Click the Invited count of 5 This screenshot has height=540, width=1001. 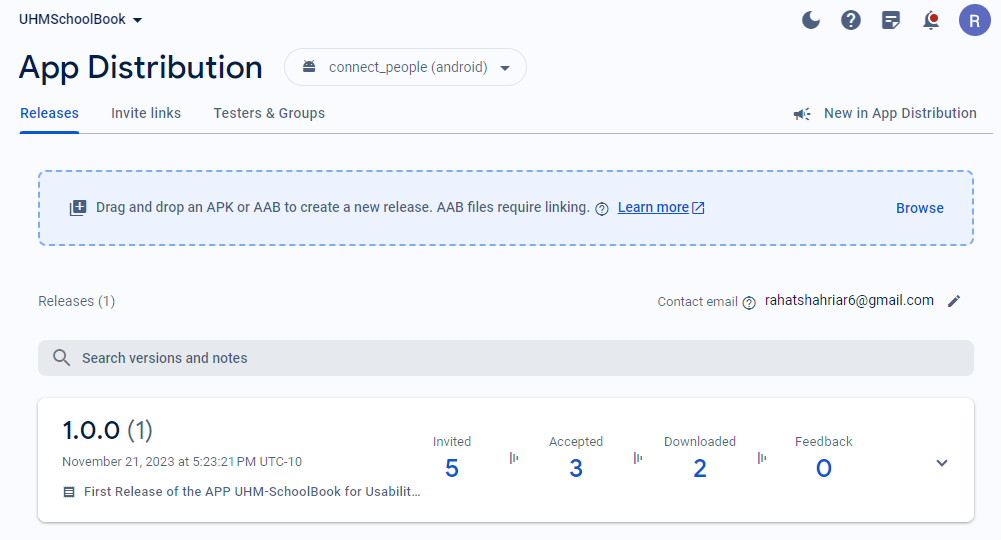452,468
